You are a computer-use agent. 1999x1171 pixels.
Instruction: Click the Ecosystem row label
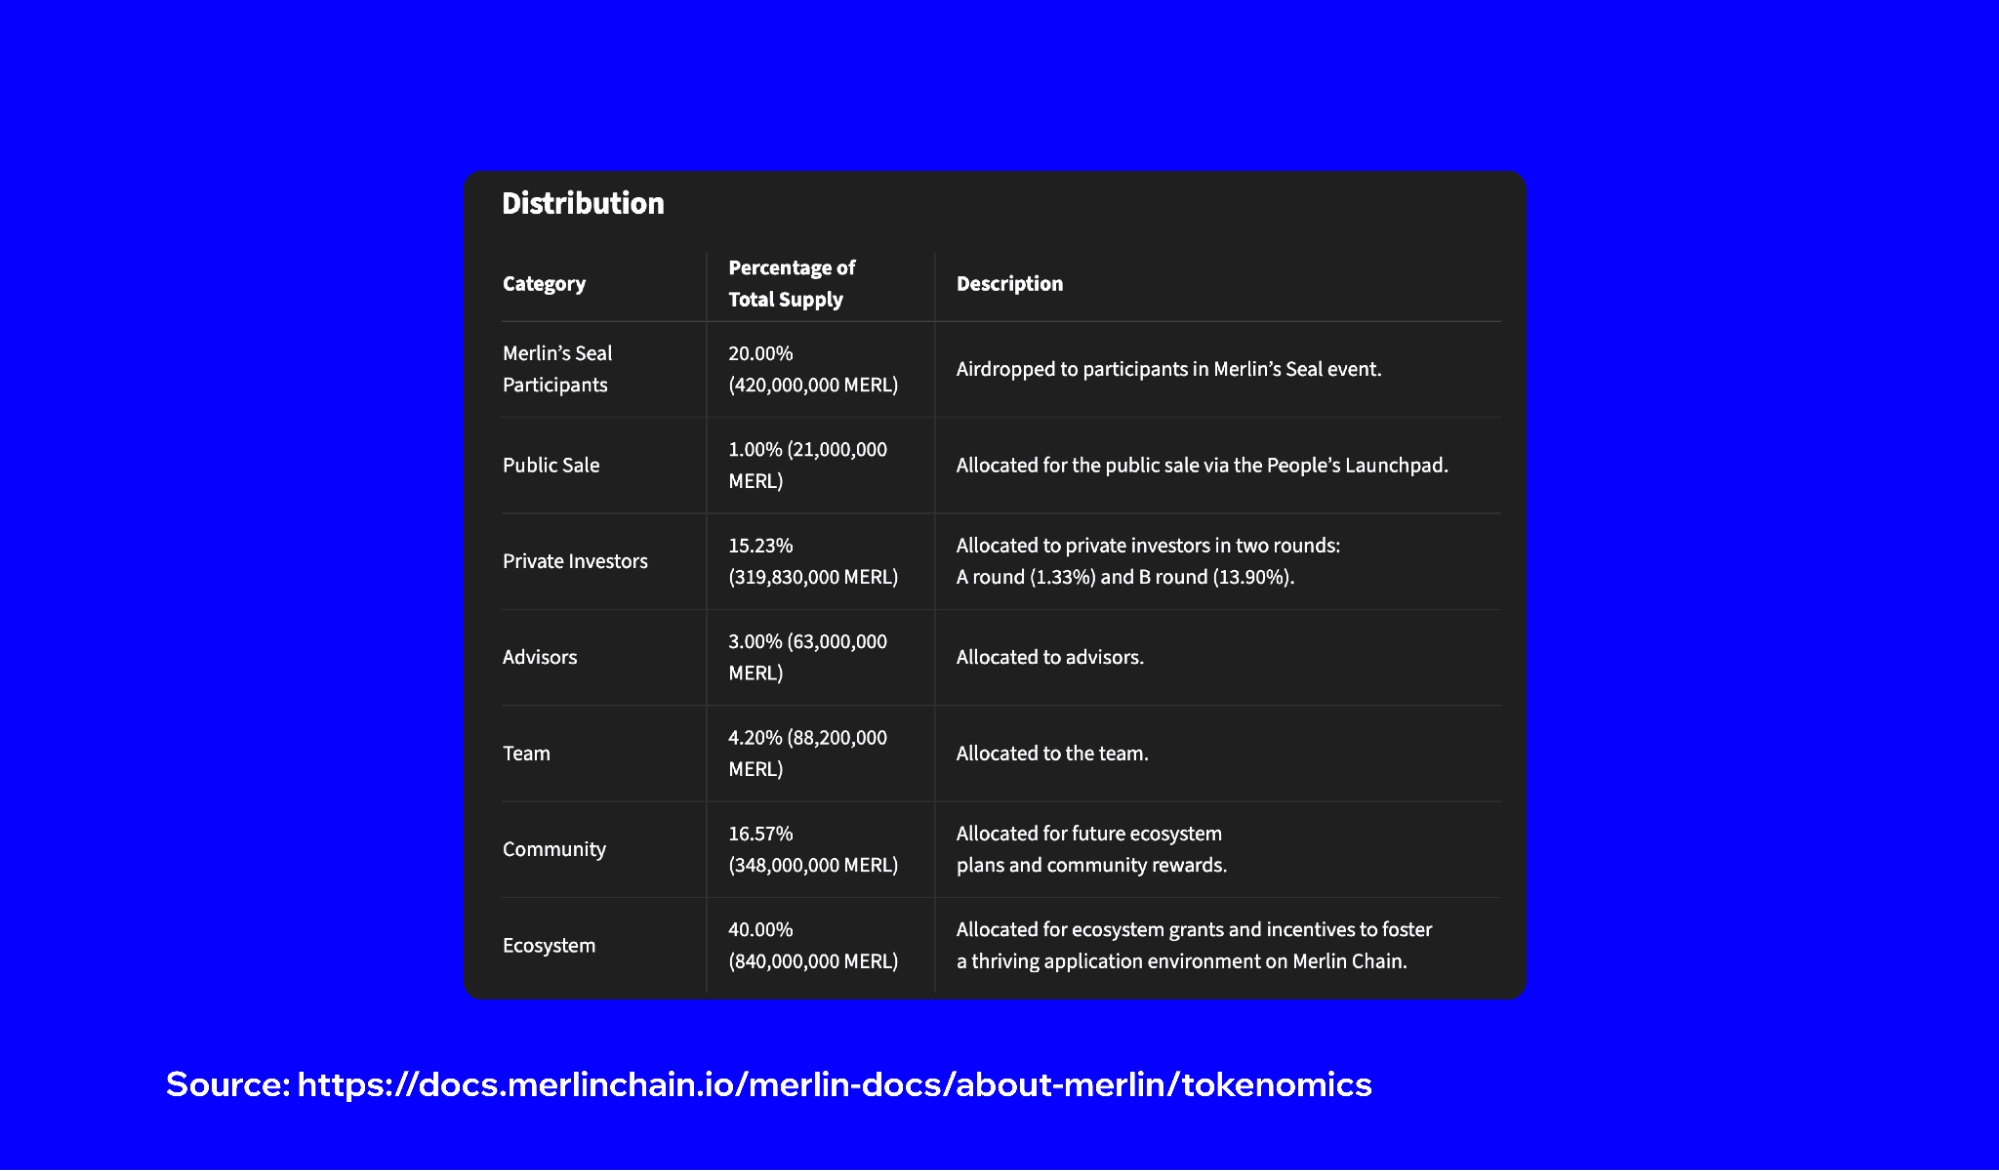(x=548, y=944)
